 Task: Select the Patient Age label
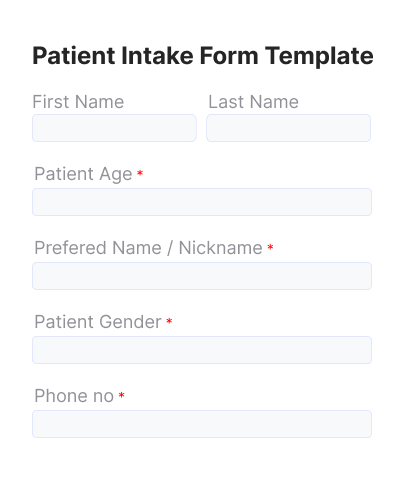(83, 174)
